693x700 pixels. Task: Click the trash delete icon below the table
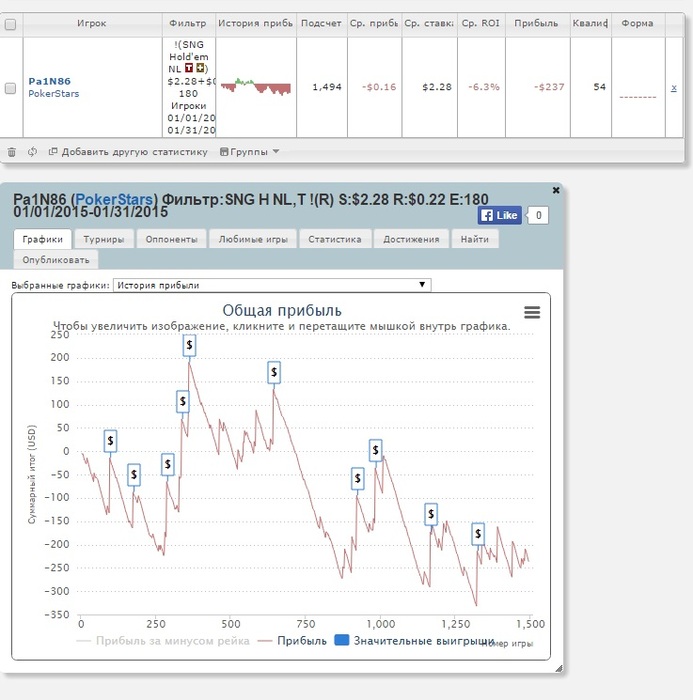[x=12, y=152]
